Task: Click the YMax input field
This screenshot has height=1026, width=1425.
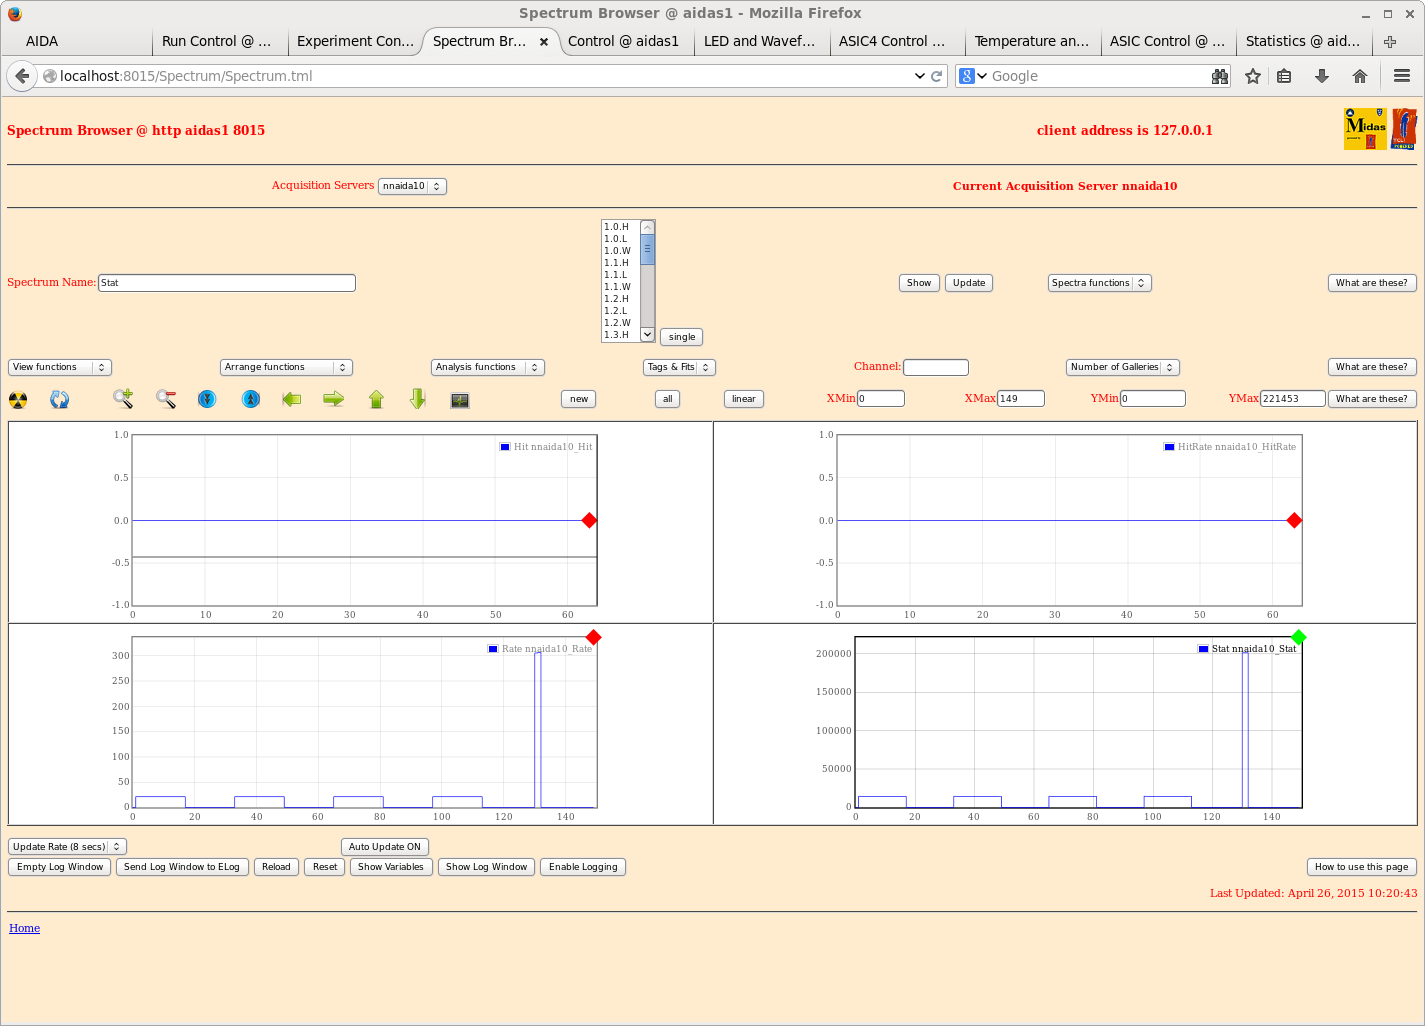Action: (x=1292, y=398)
